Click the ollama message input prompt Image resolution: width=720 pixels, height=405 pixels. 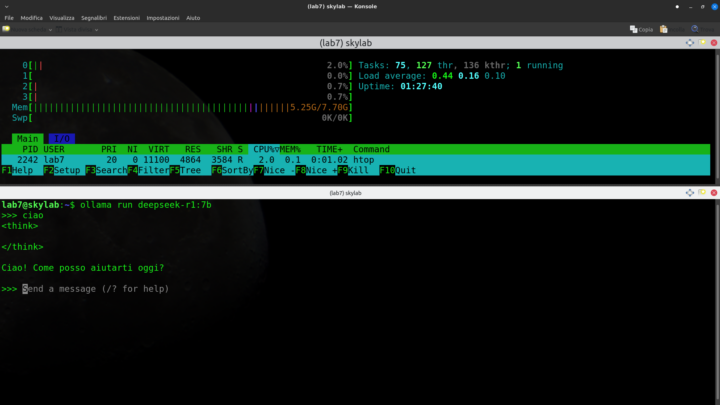coord(95,289)
